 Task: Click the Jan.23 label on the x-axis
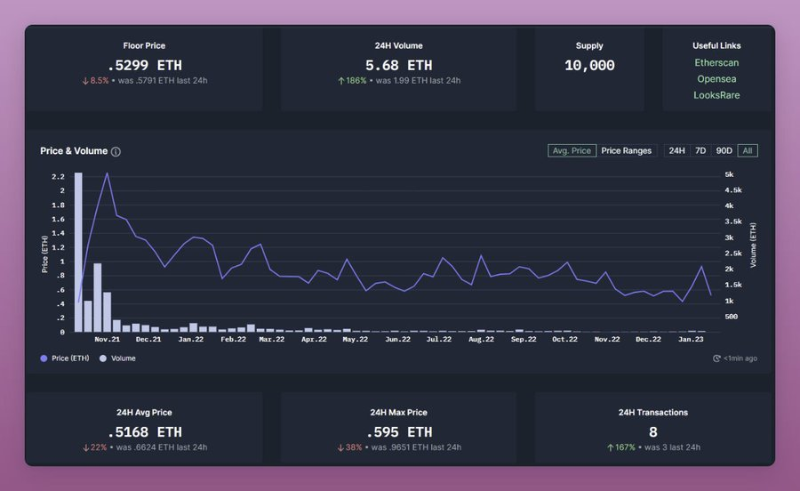click(691, 339)
